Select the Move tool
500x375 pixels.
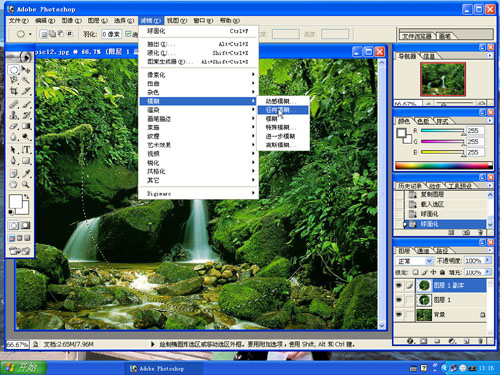(26, 70)
